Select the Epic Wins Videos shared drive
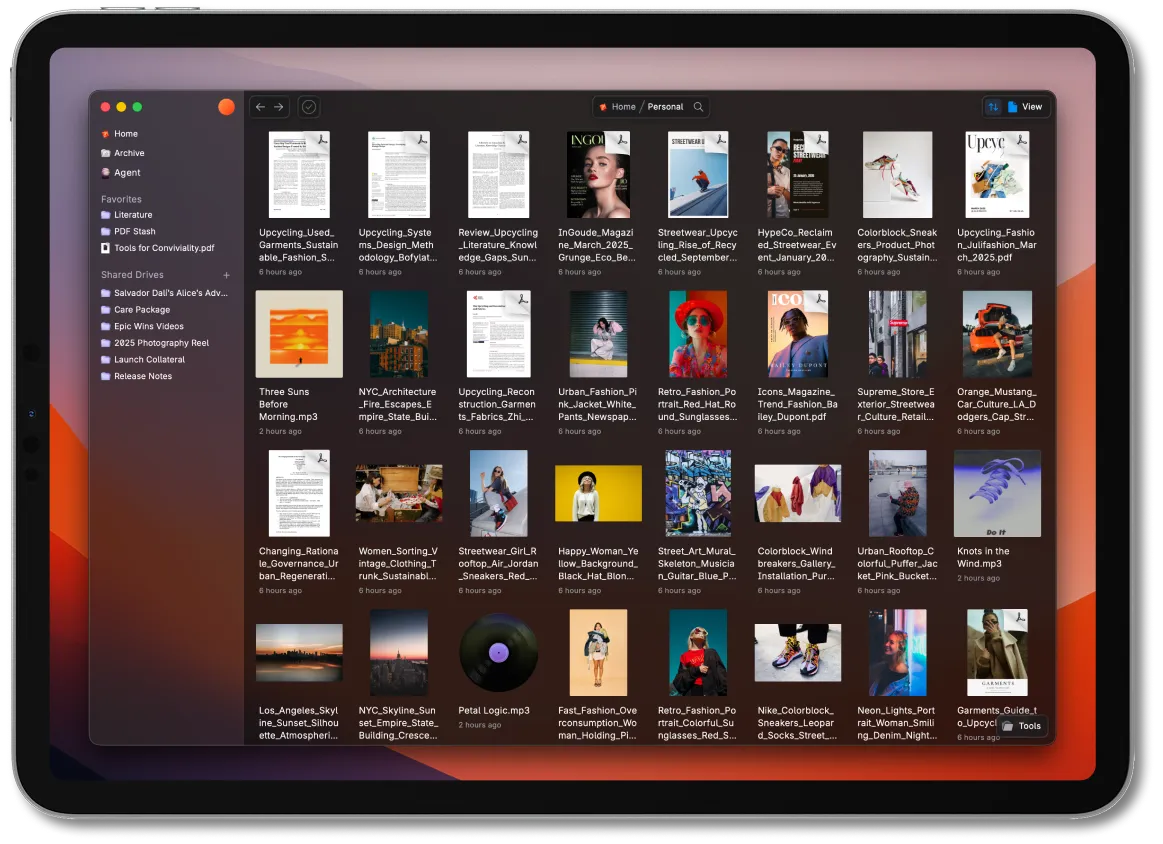 click(148, 326)
